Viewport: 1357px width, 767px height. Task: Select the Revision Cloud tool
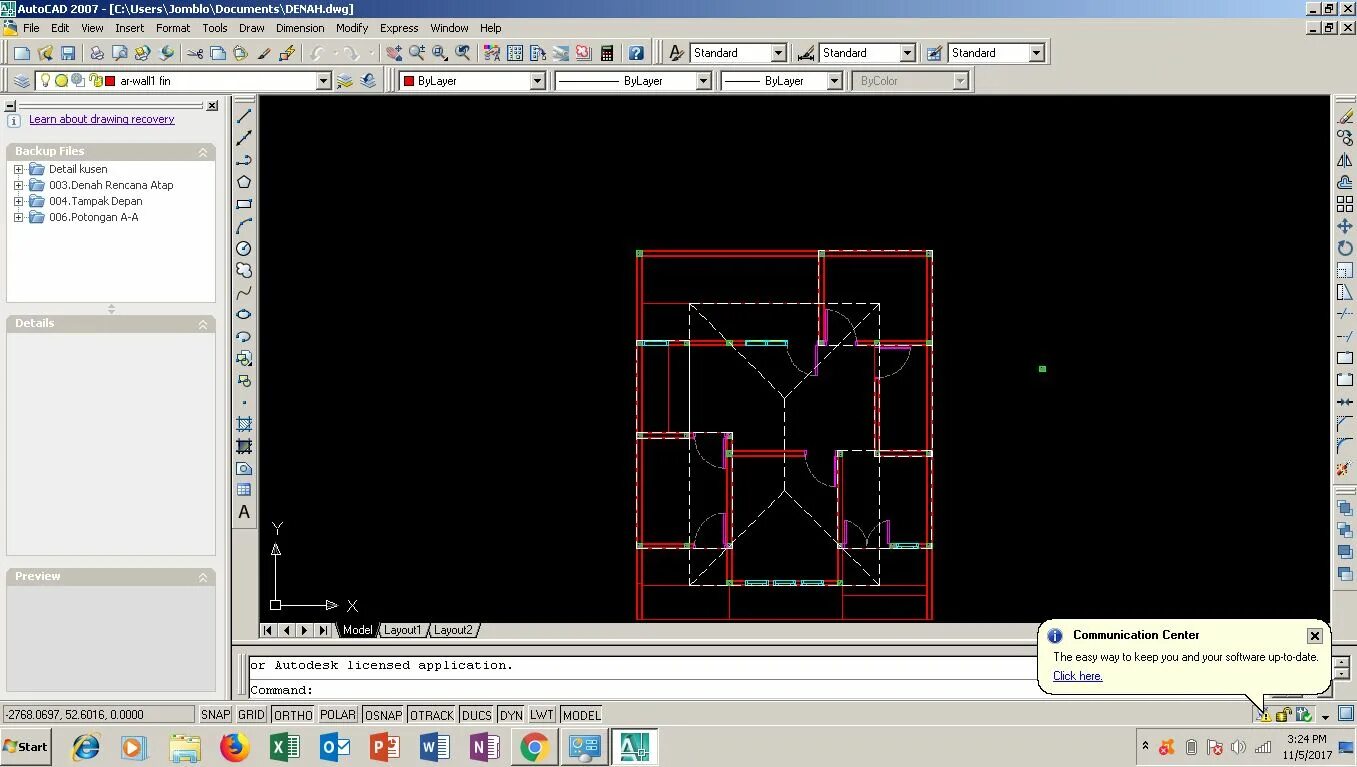pyautogui.click(x=244, y=270)
